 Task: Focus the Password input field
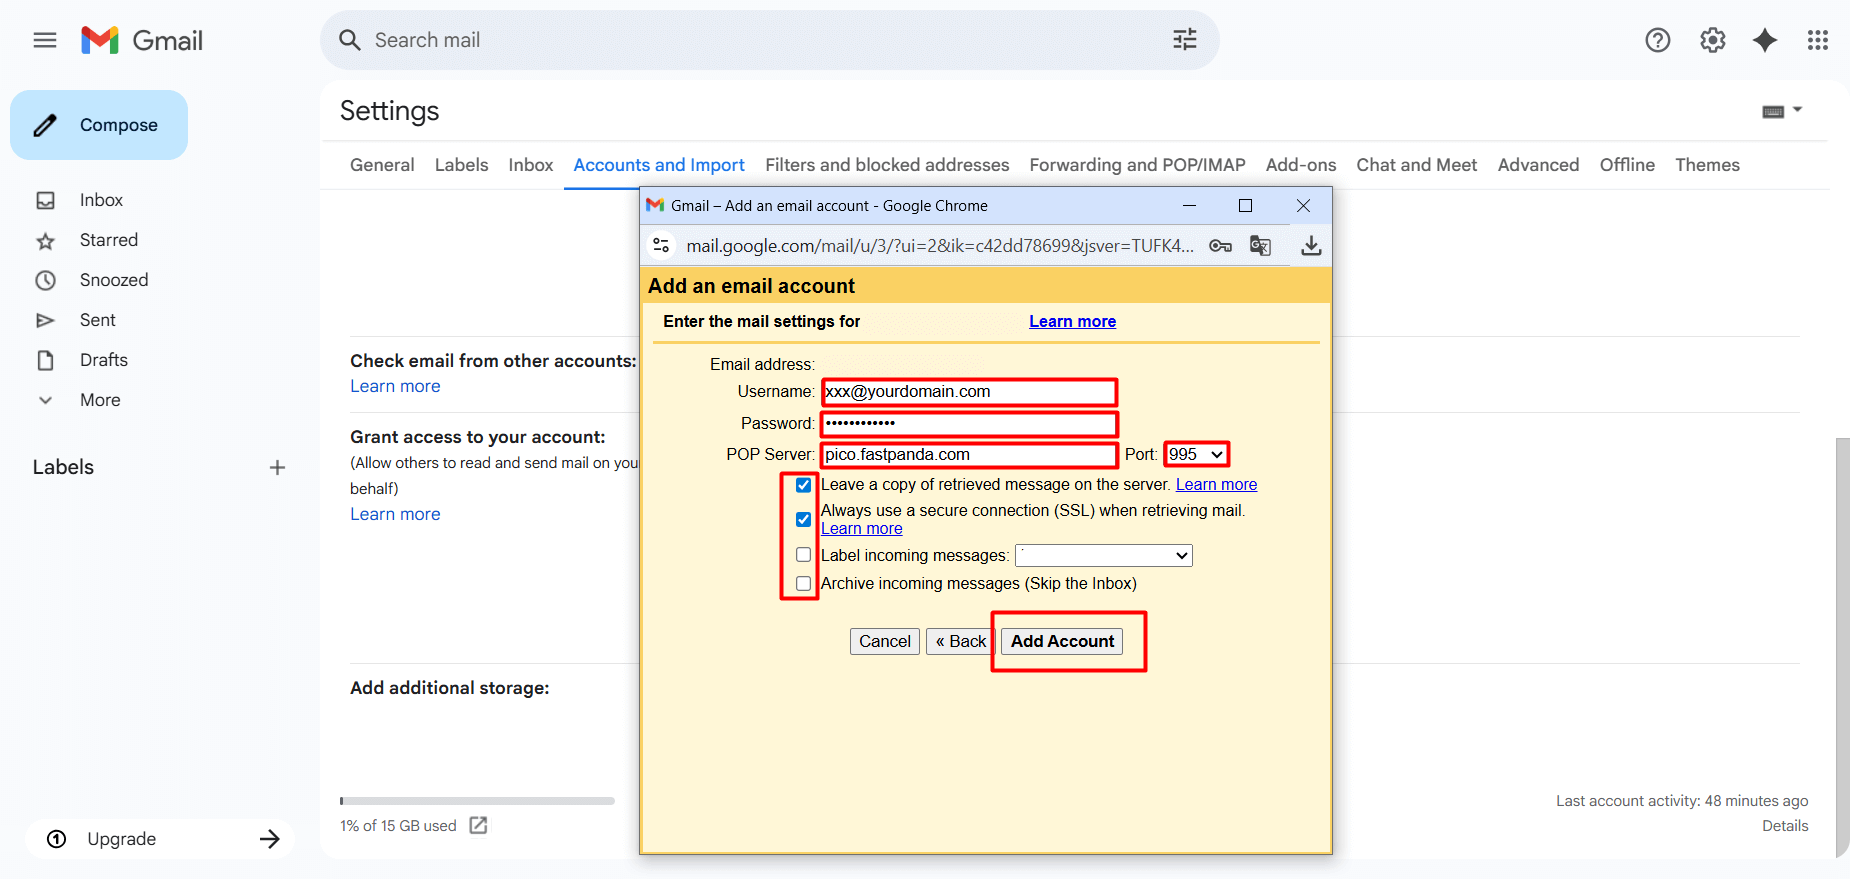[968, 423]
